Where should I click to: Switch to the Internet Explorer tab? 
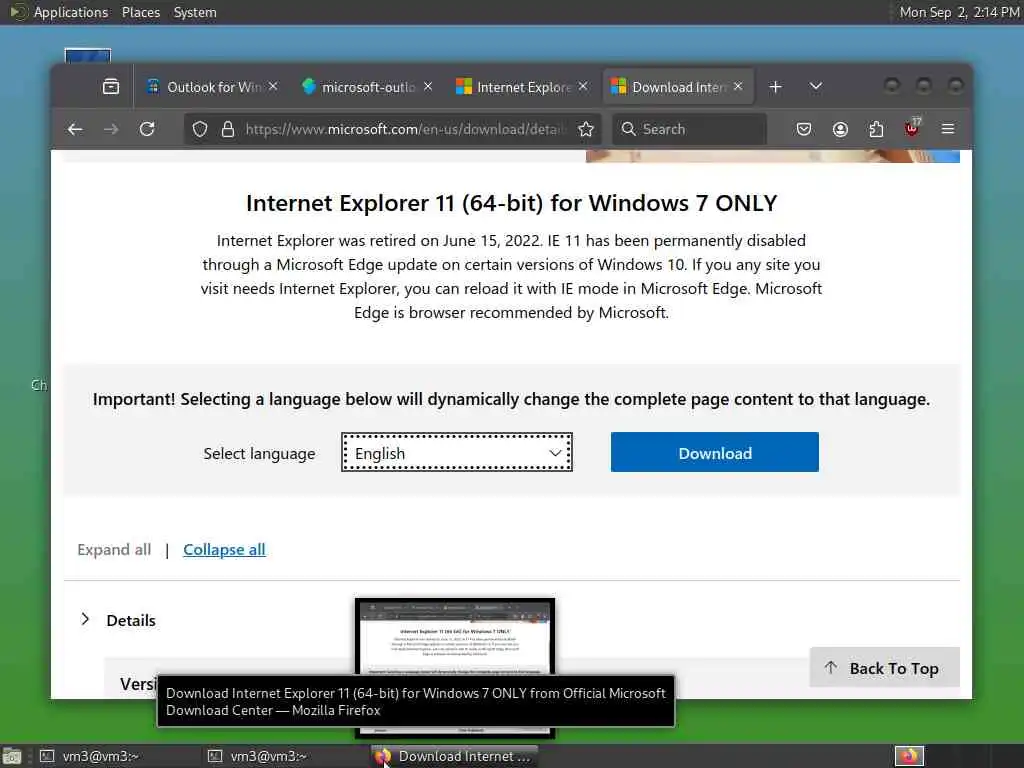pyautogui.click(x=522, y=87)
